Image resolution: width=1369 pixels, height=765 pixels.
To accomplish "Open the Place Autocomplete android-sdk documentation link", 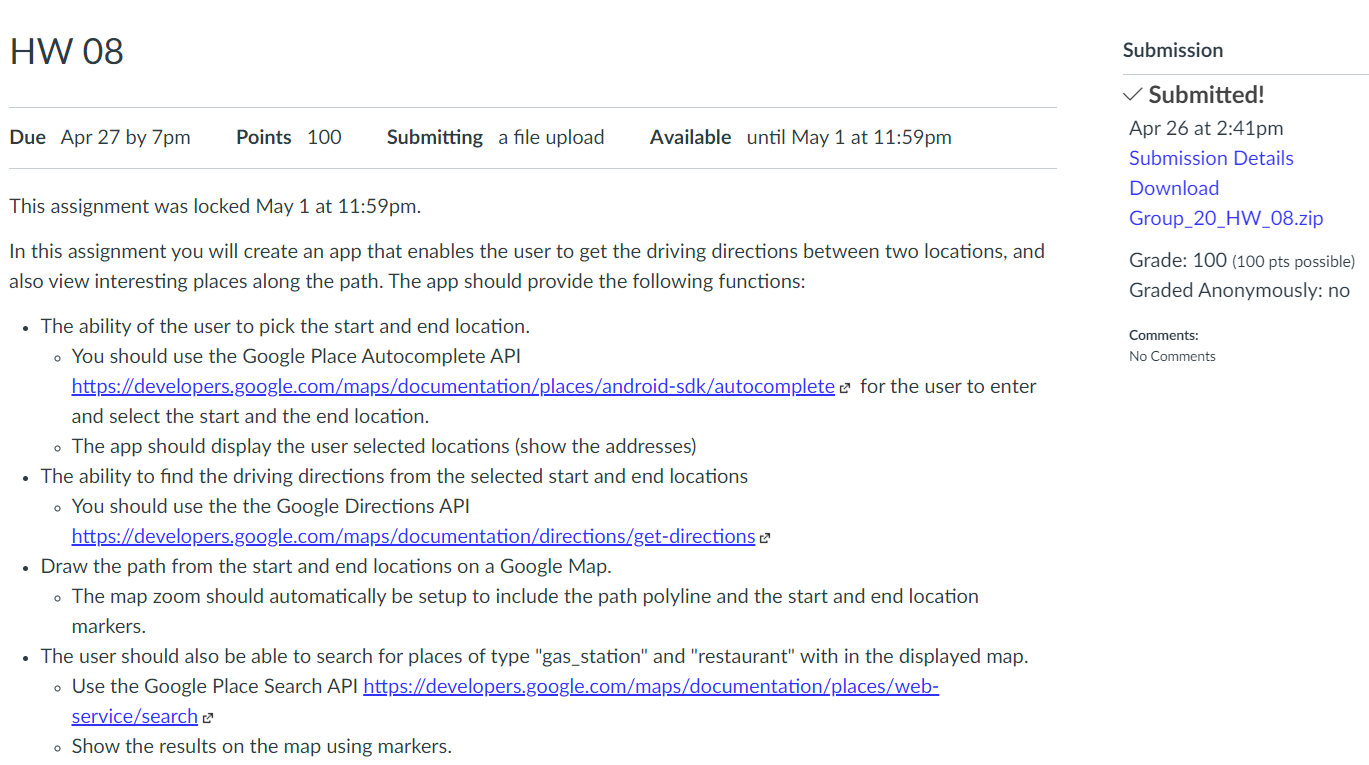I will (x=453, y=386).
